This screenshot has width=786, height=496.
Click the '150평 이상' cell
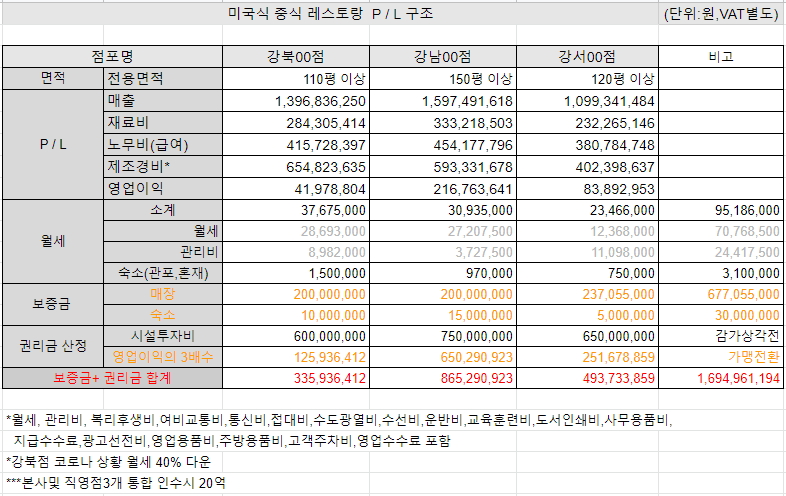tap(443, 79)
